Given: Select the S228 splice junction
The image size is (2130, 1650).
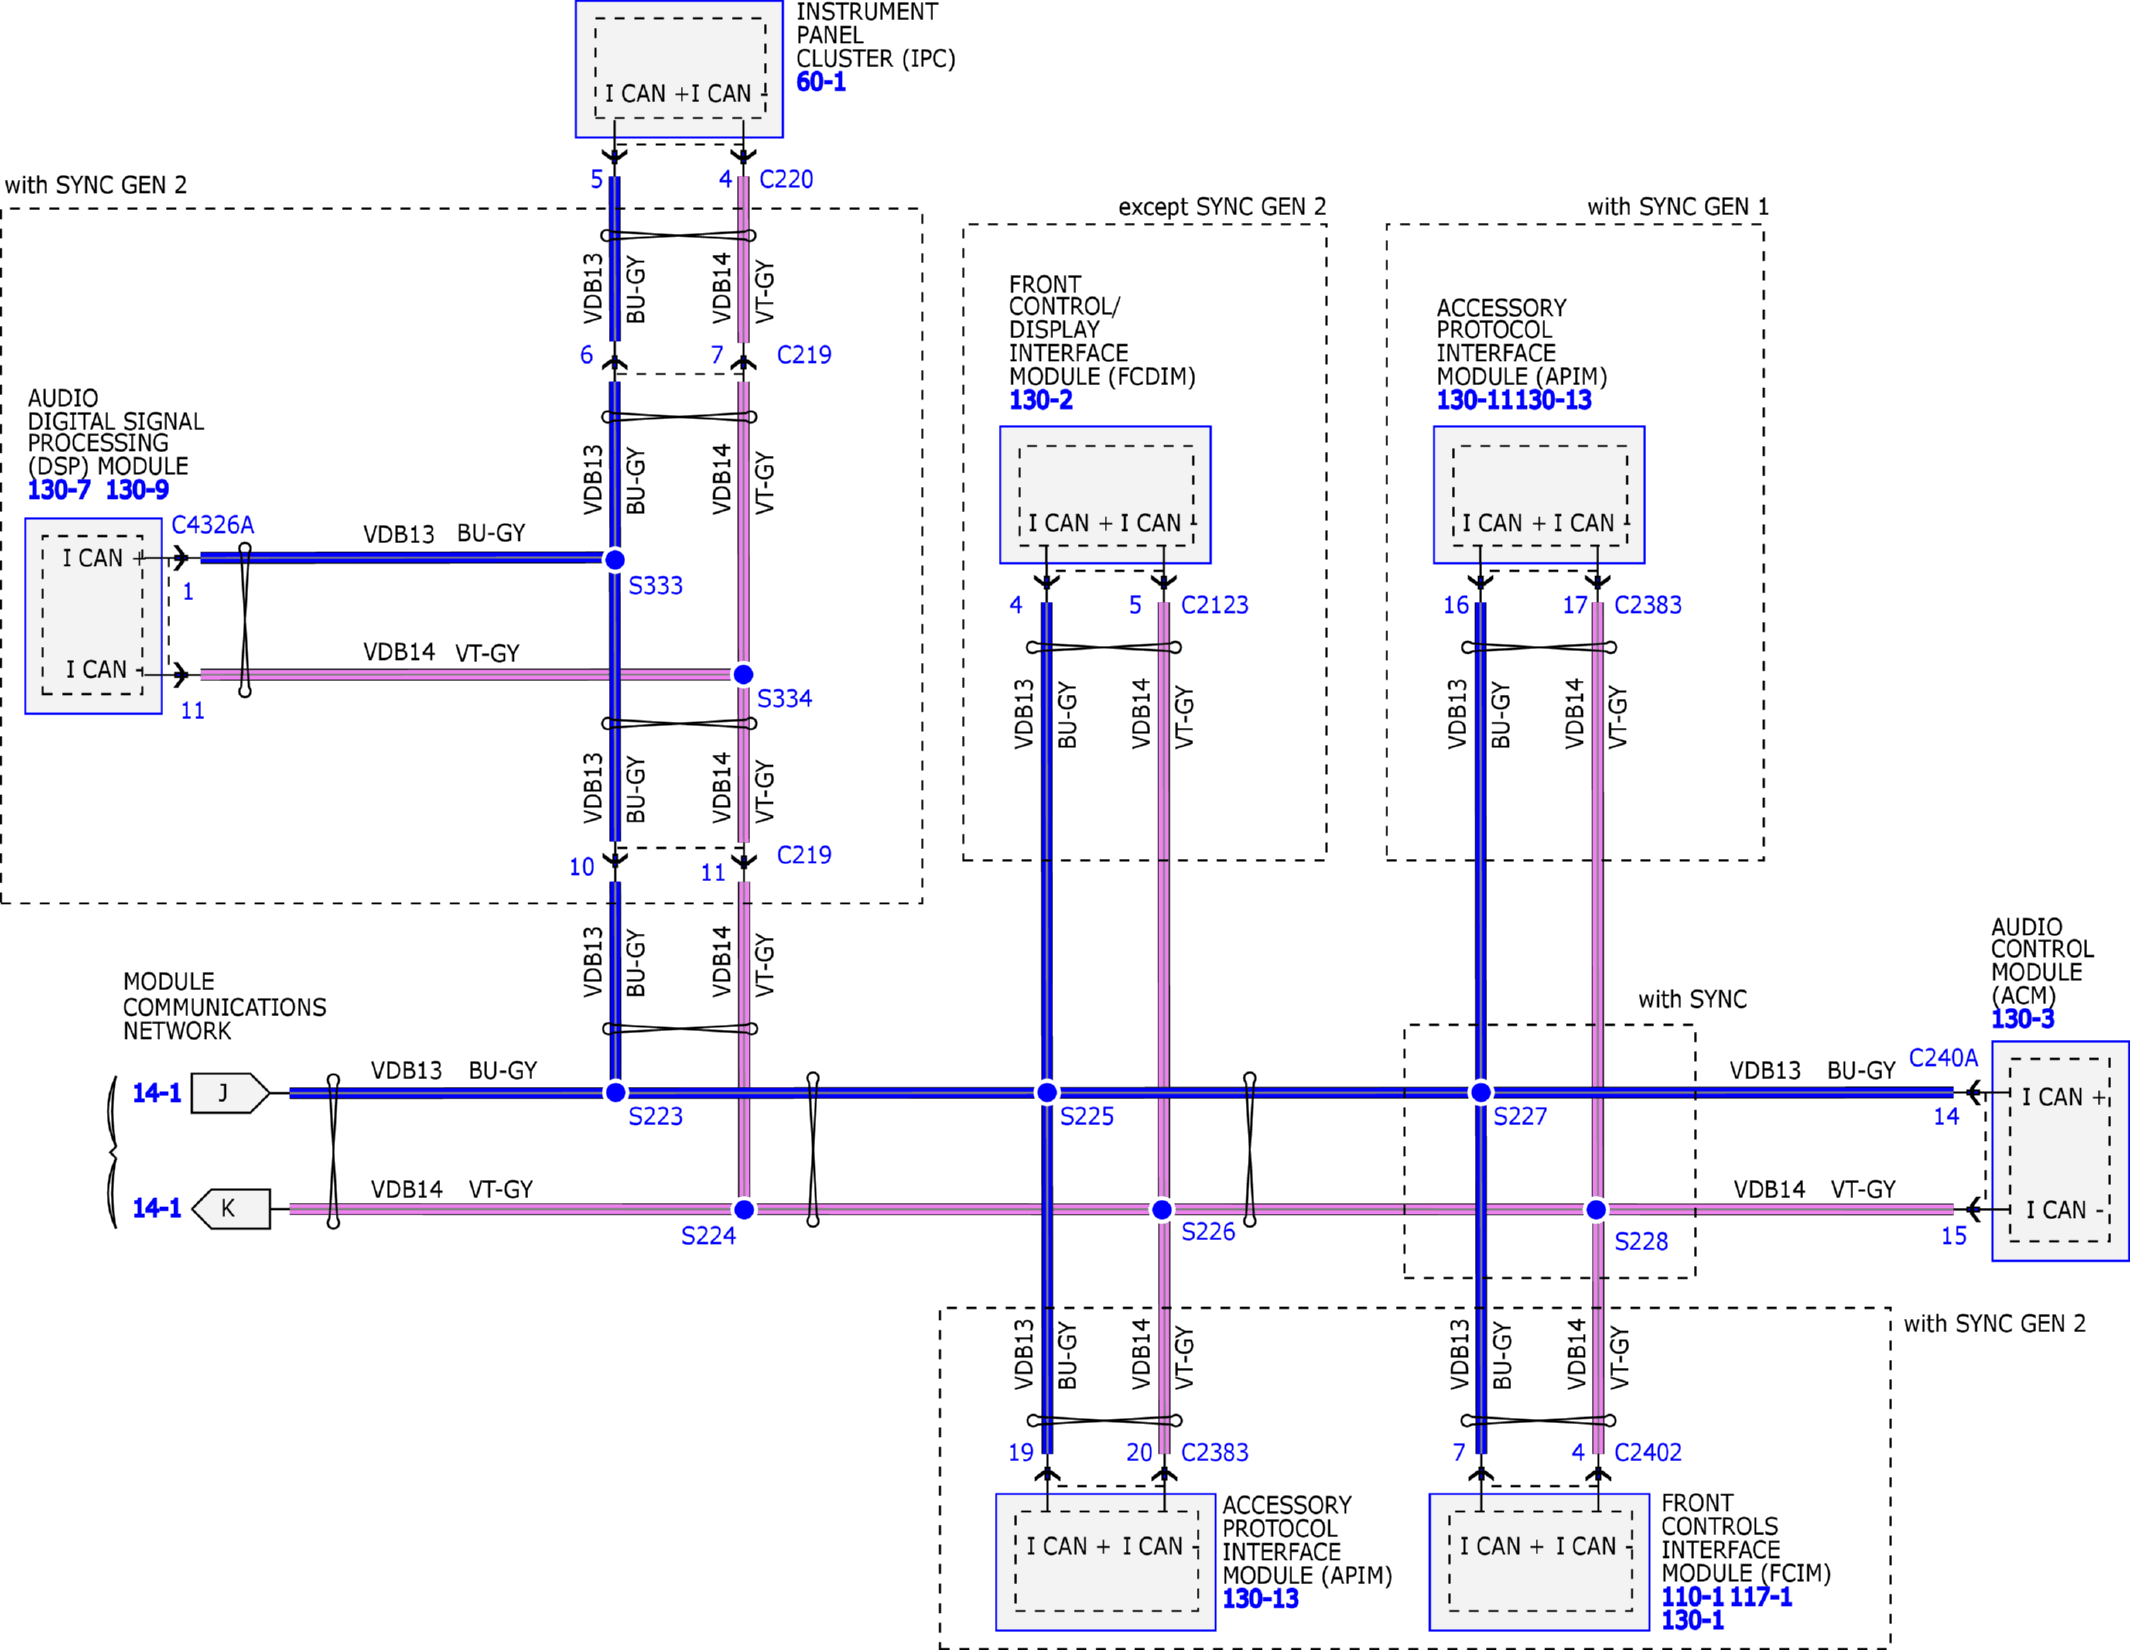Looking at the screenshot, I should (1597, 1210).
